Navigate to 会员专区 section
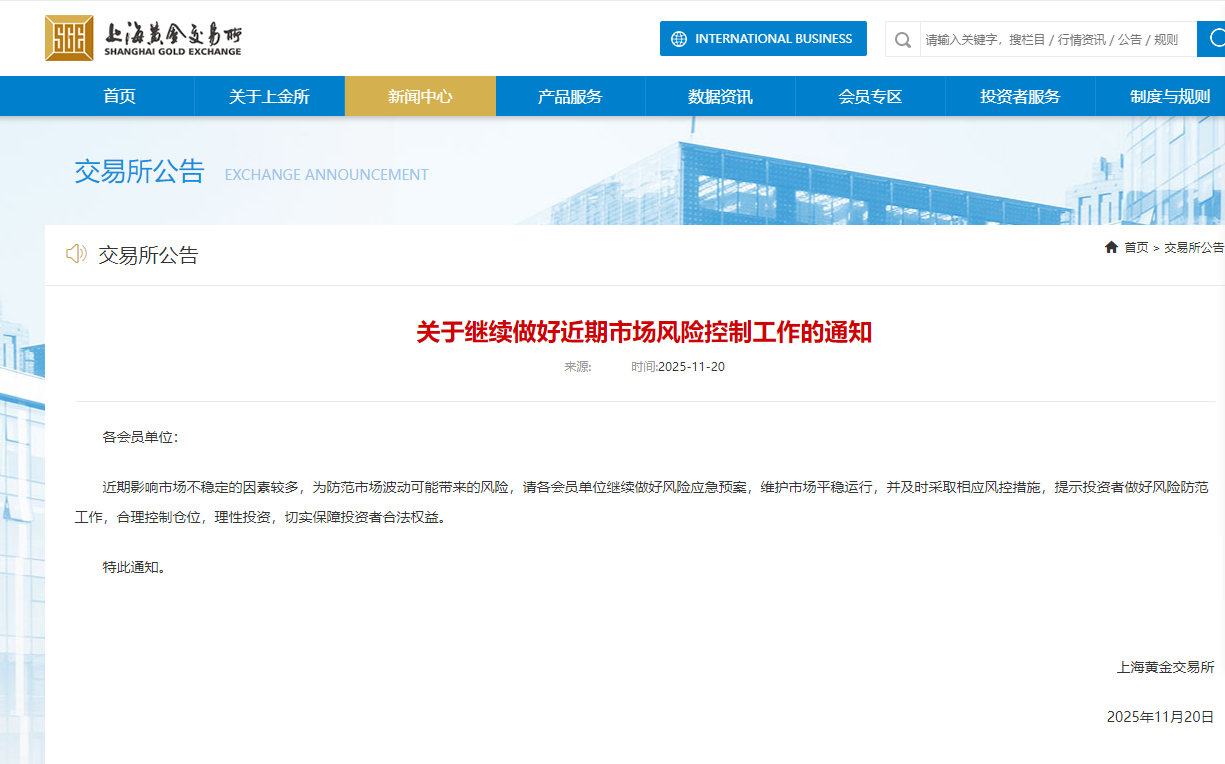This screenshot has height=764, width=1225. tap(870, 97)
